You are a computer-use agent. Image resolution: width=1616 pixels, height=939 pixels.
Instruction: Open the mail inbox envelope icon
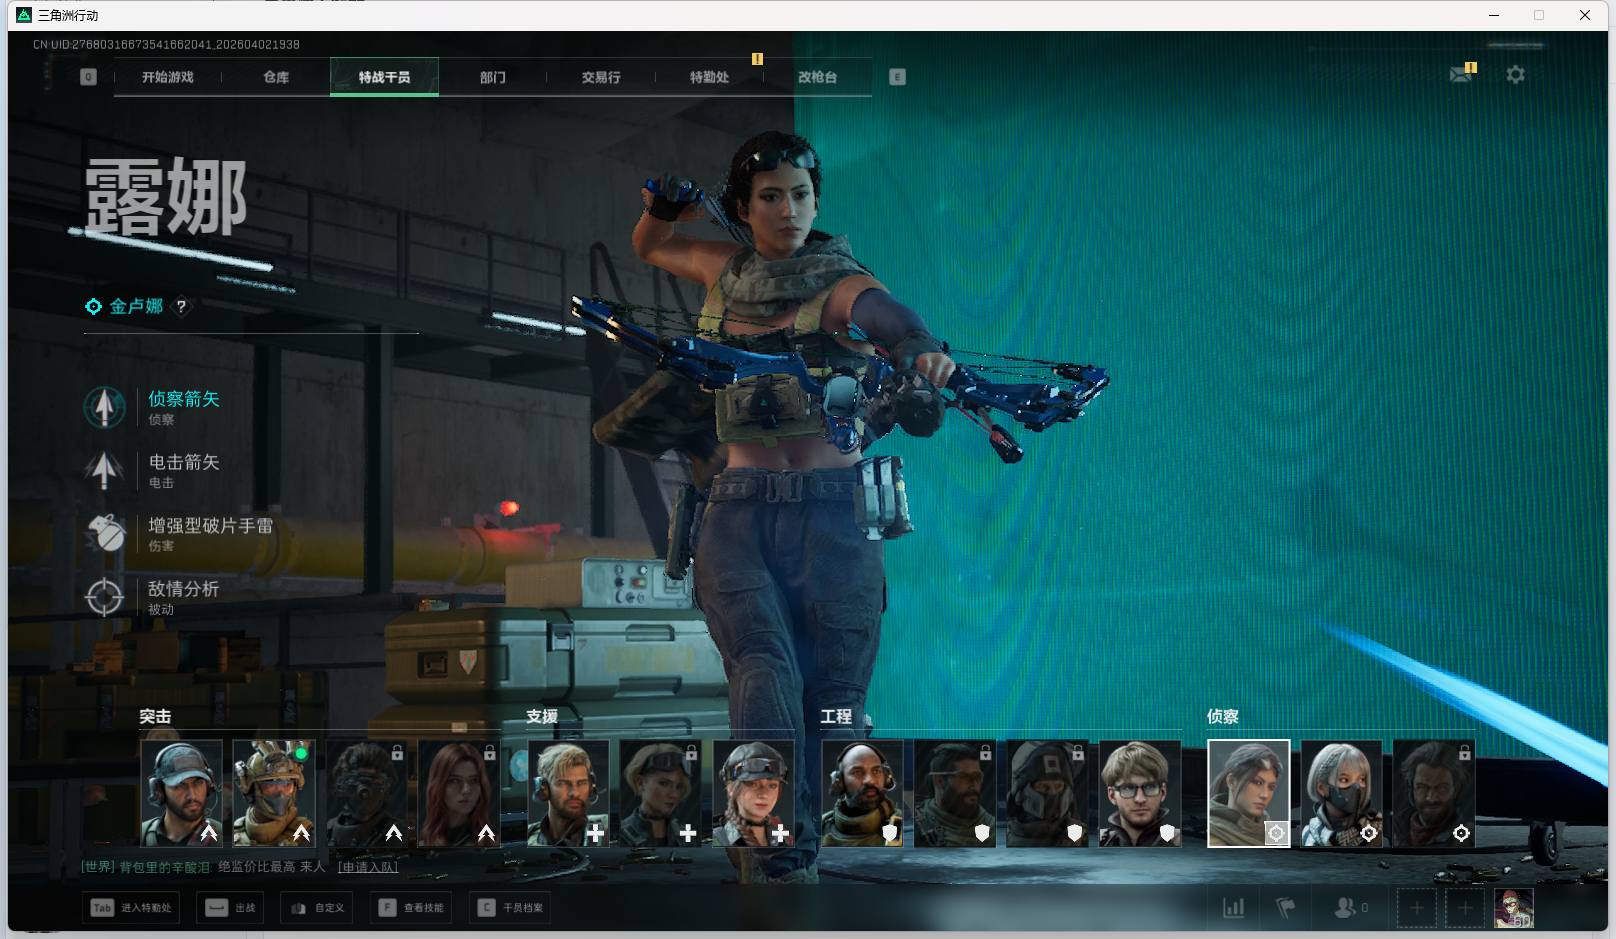click(1461, 75)
